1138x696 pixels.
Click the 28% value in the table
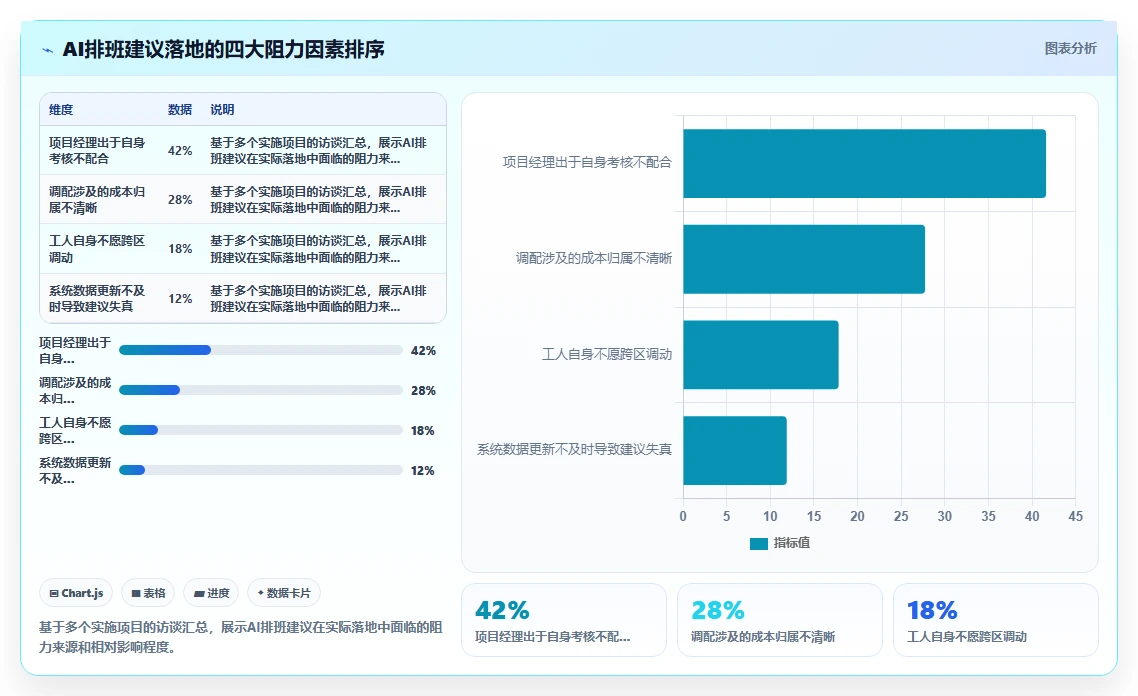(180, 200)
